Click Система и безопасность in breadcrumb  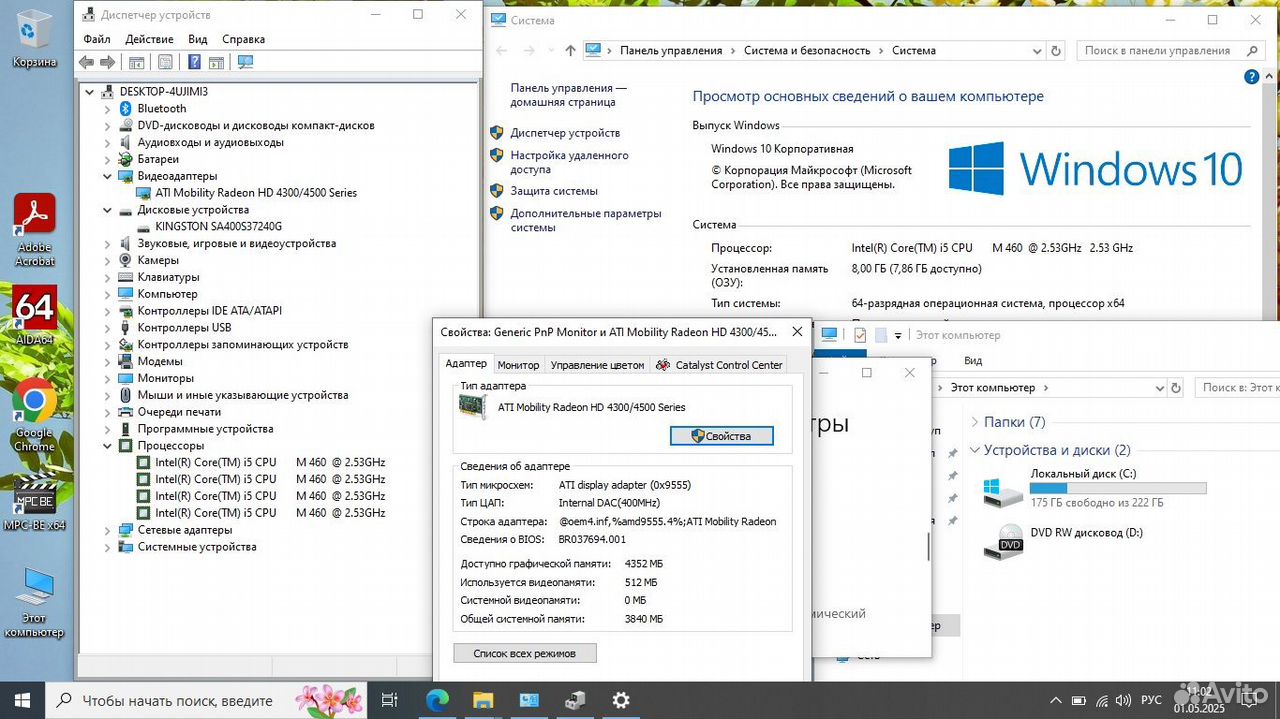(806, 50)
